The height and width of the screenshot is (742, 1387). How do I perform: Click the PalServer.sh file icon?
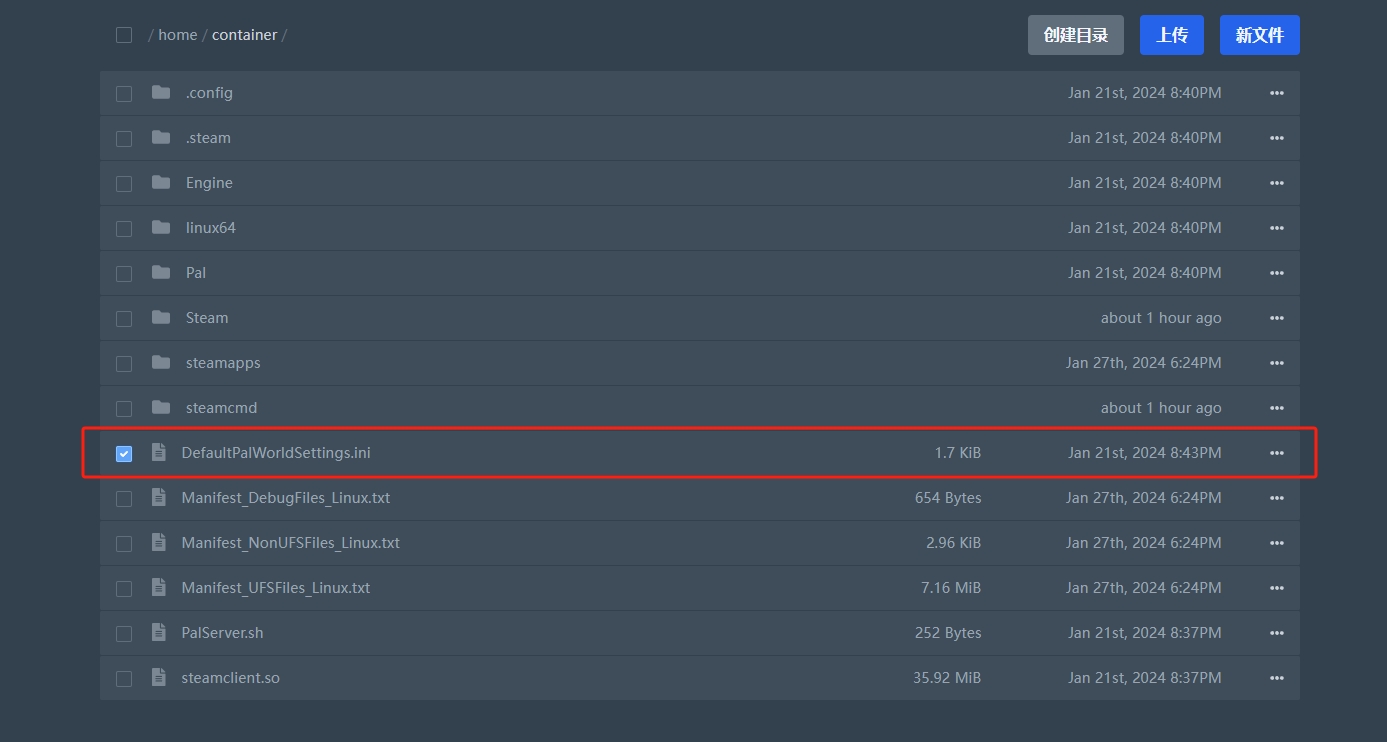[x=158, y=632]
